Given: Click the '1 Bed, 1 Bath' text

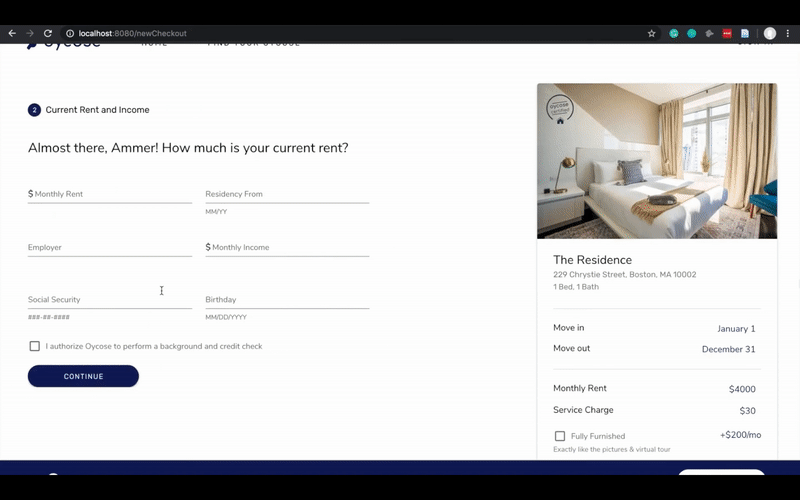Looking at the screenshot, I should (576, 287).
